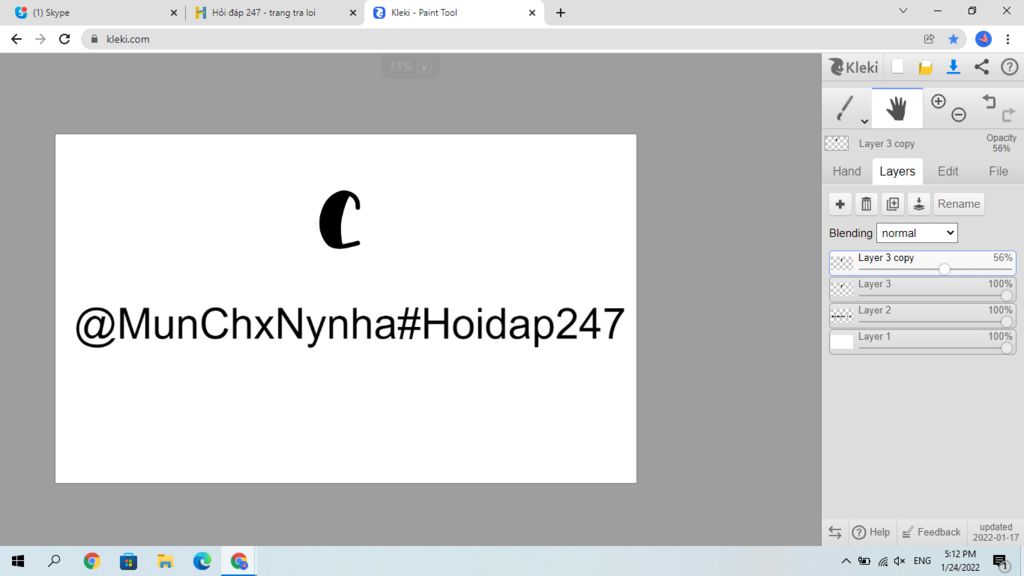Toggle the muted volume icon in tray
The width and height of the screenshot is (1024, 576).
(900, 561)
